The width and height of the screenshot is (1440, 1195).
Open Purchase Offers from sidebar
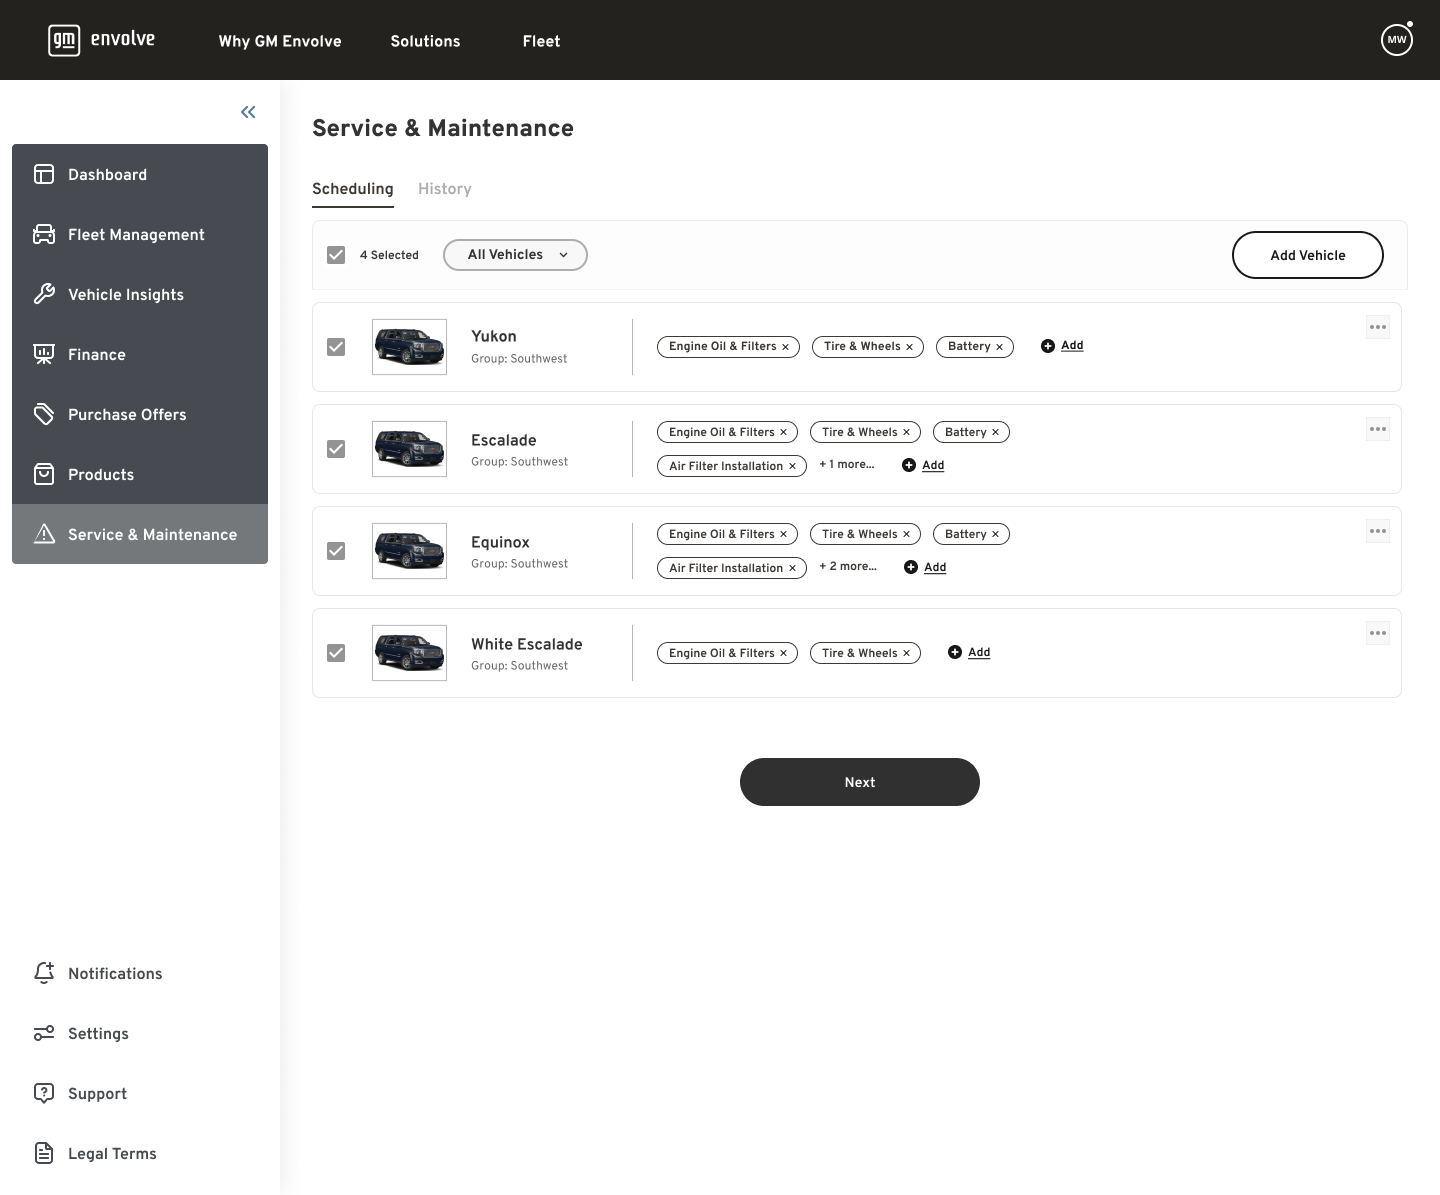[x=140, y=414]
